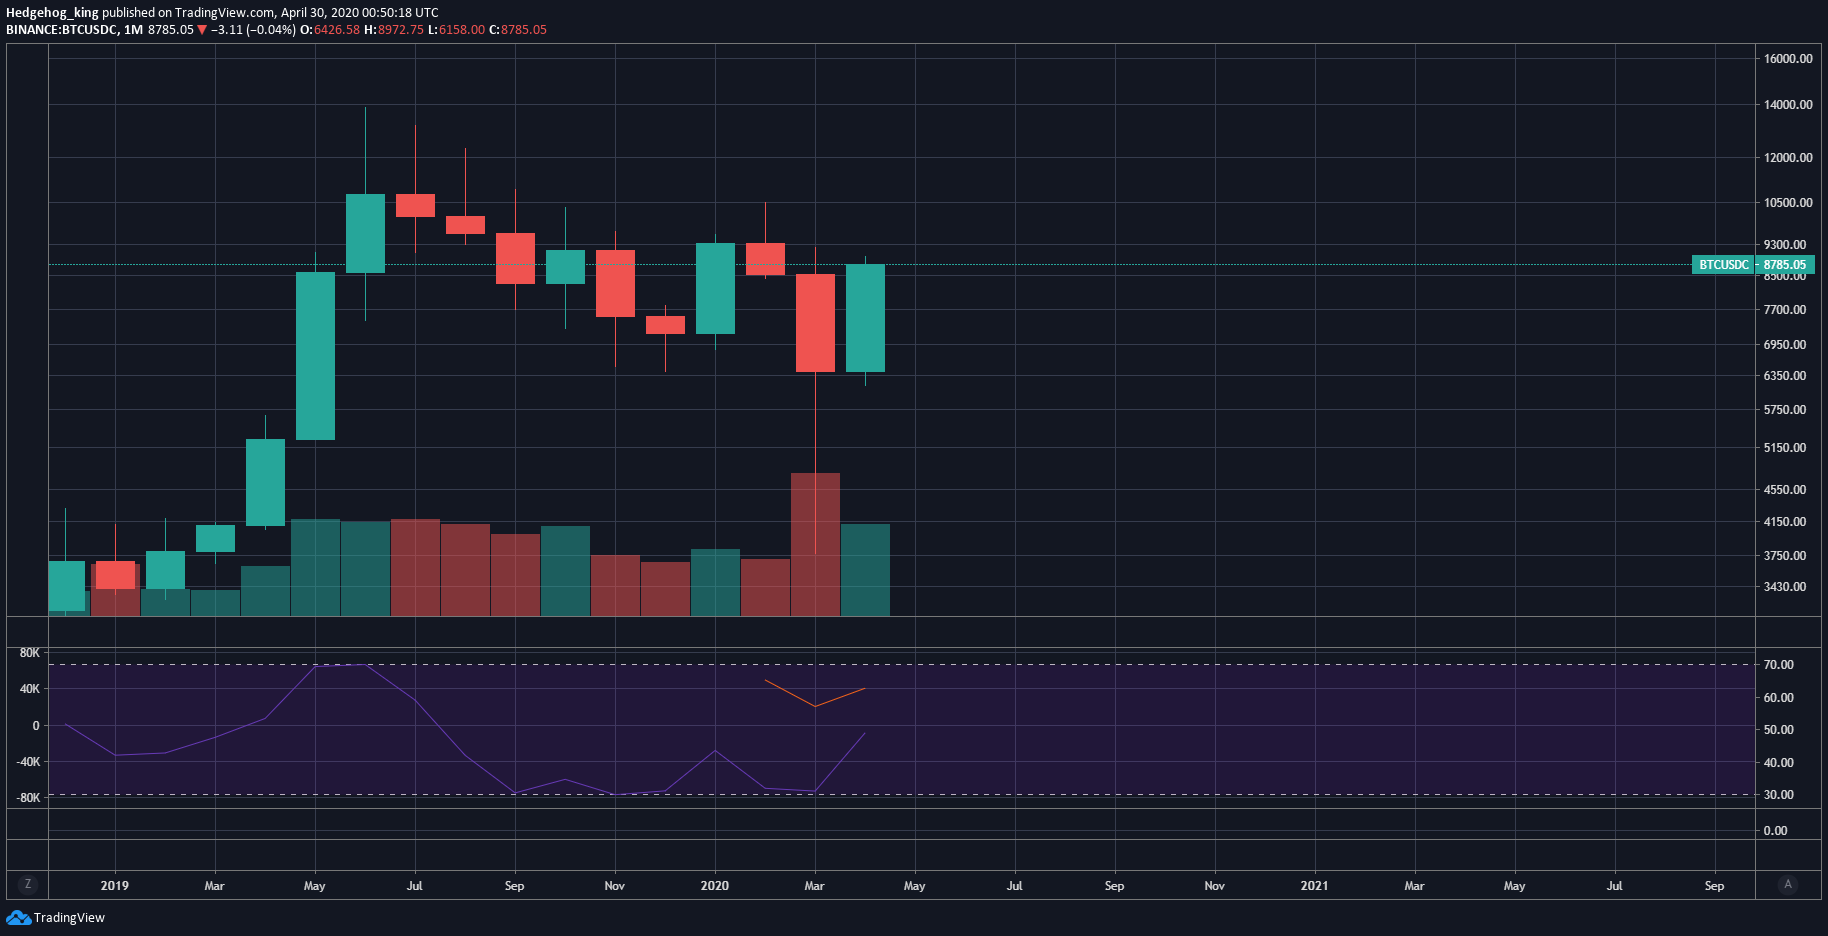Click the Nov label just before 2021
The width and height of the screenshot is (1828, 936).
[x=1215, y=886]
